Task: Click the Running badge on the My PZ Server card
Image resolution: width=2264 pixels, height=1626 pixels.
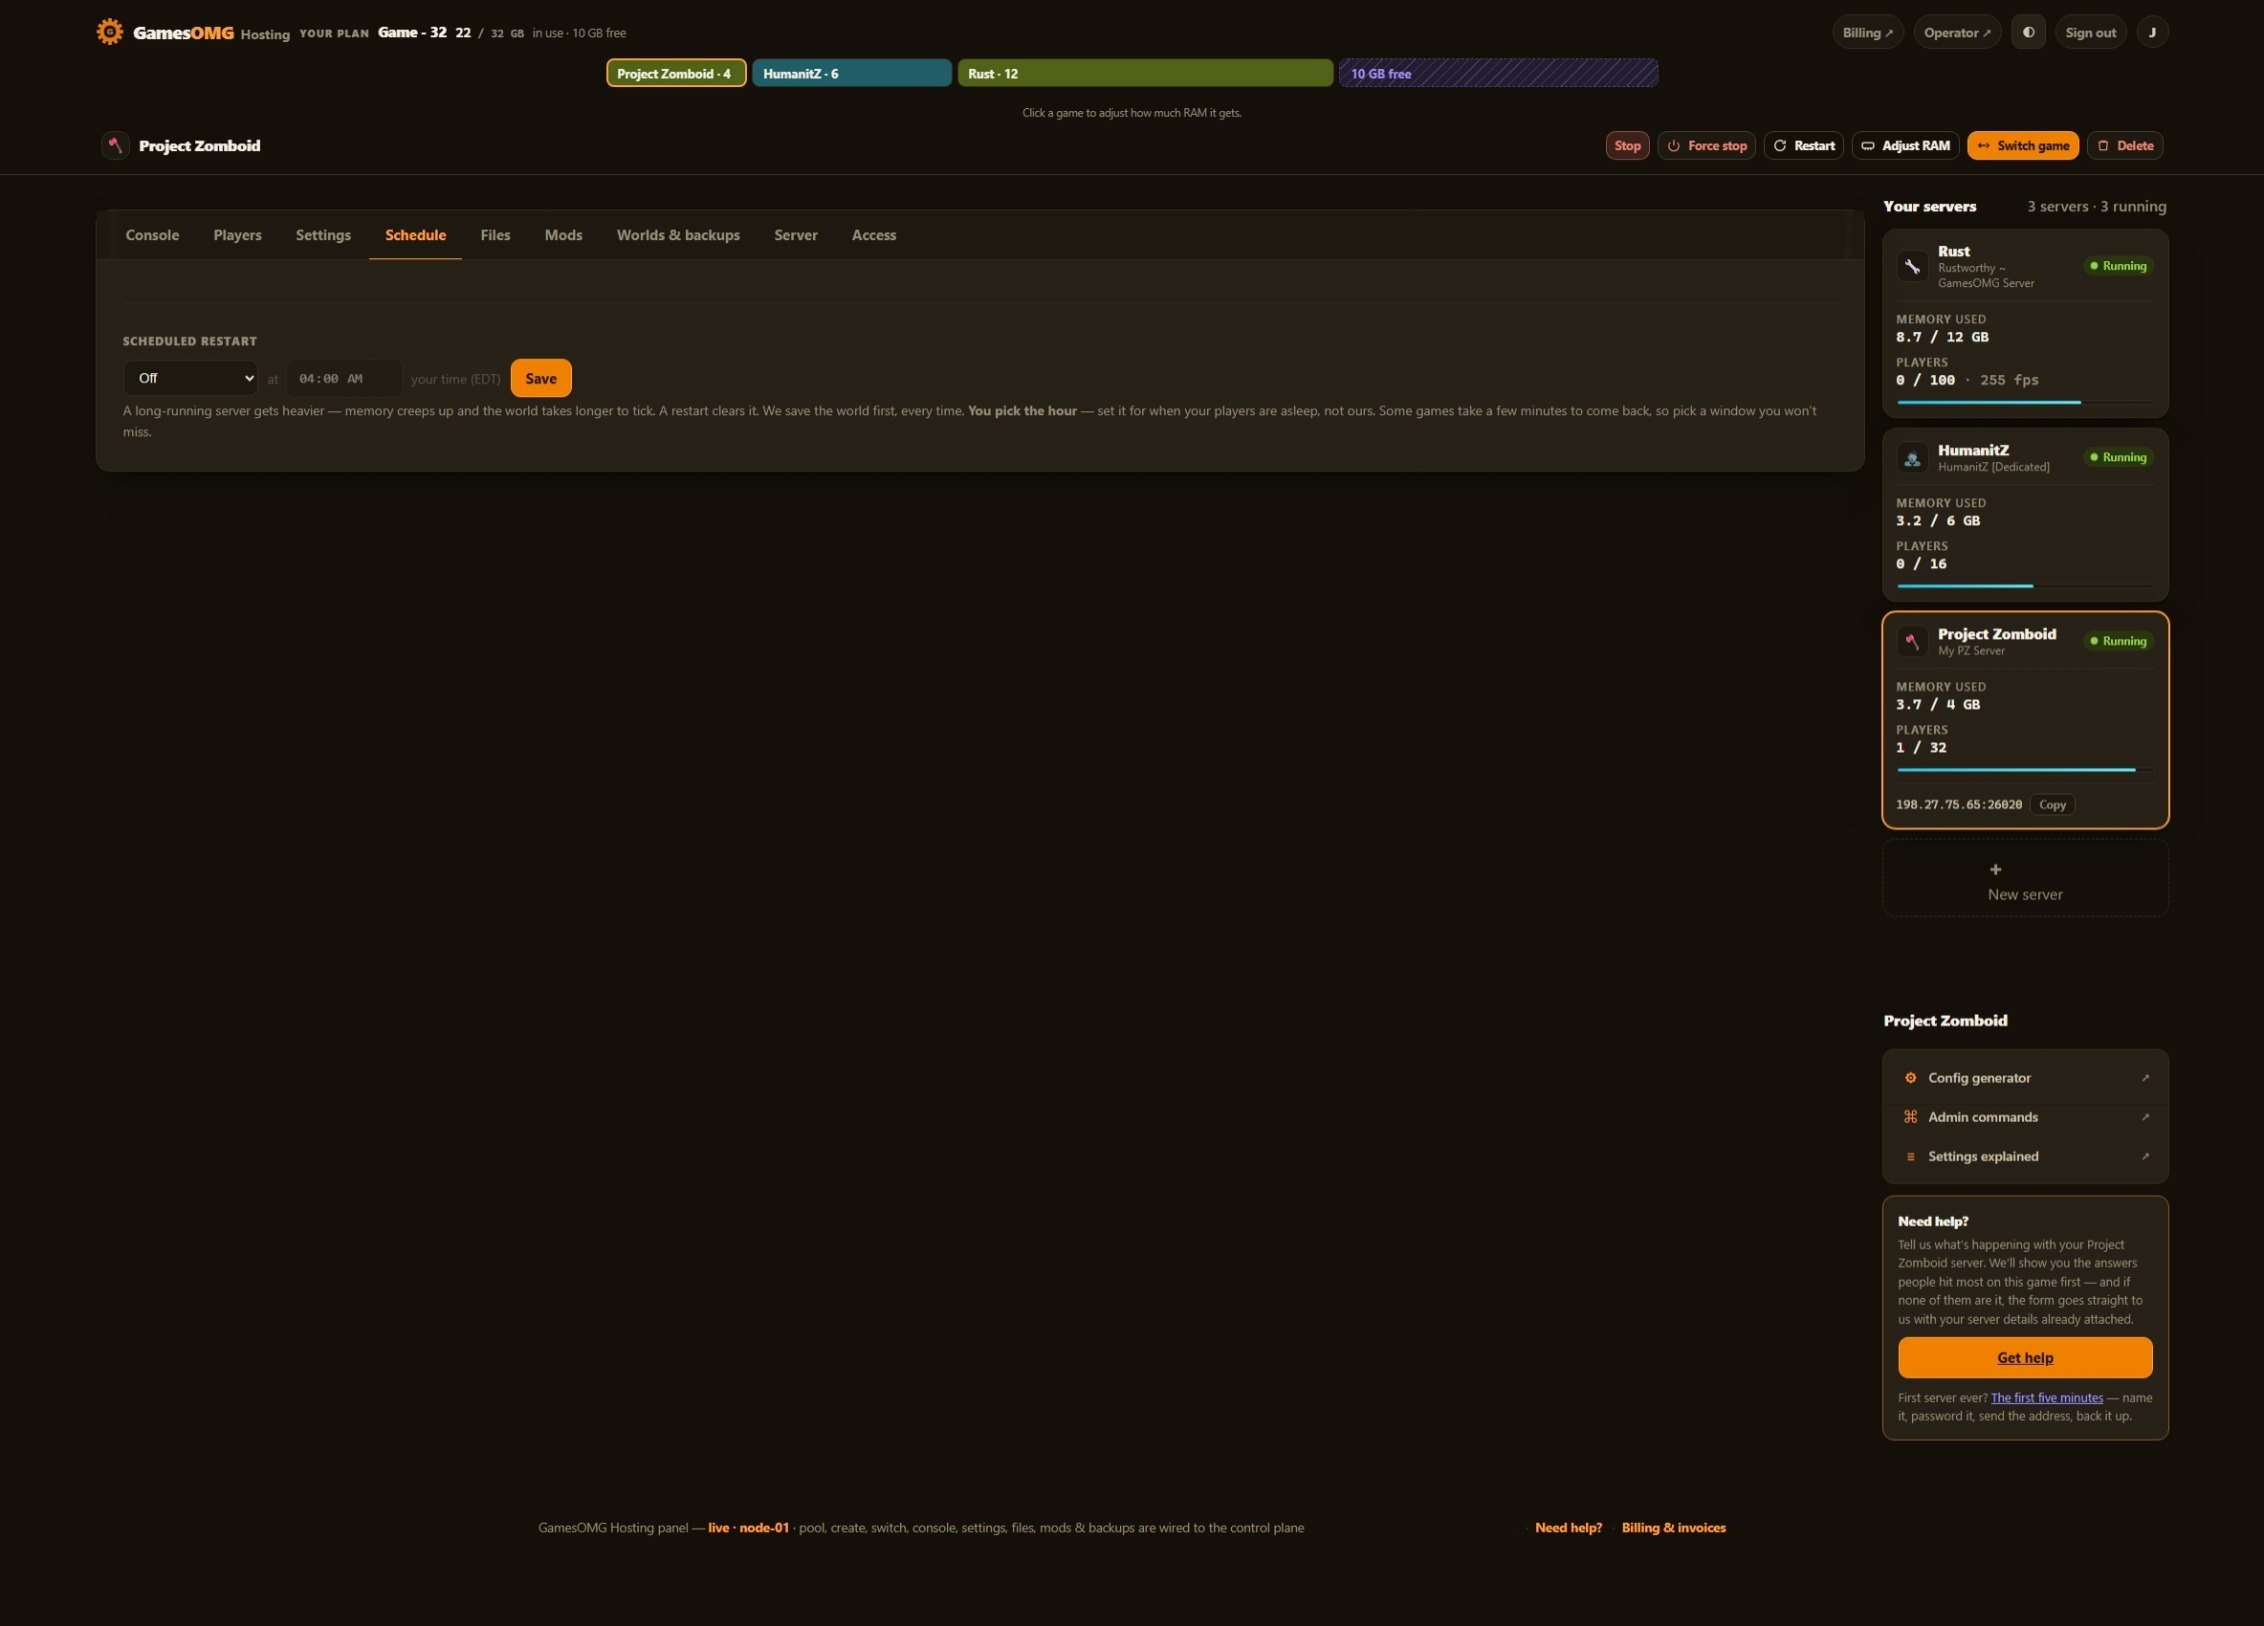Action: [x=2118, y=641]
